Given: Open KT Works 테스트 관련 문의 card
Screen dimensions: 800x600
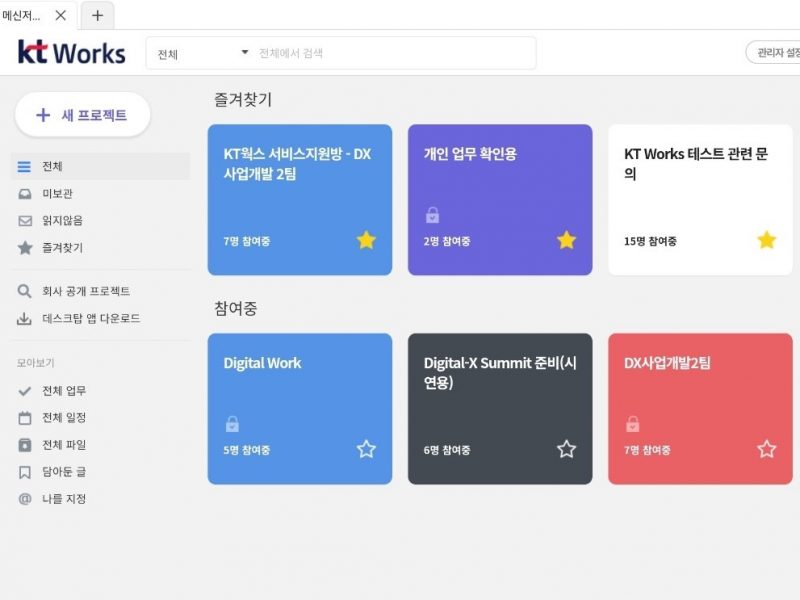Looking at the screenshot, I should click(701, 200).
